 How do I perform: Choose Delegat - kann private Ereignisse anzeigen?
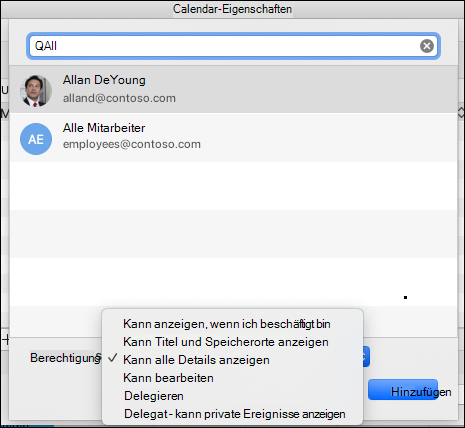[235, 414]
